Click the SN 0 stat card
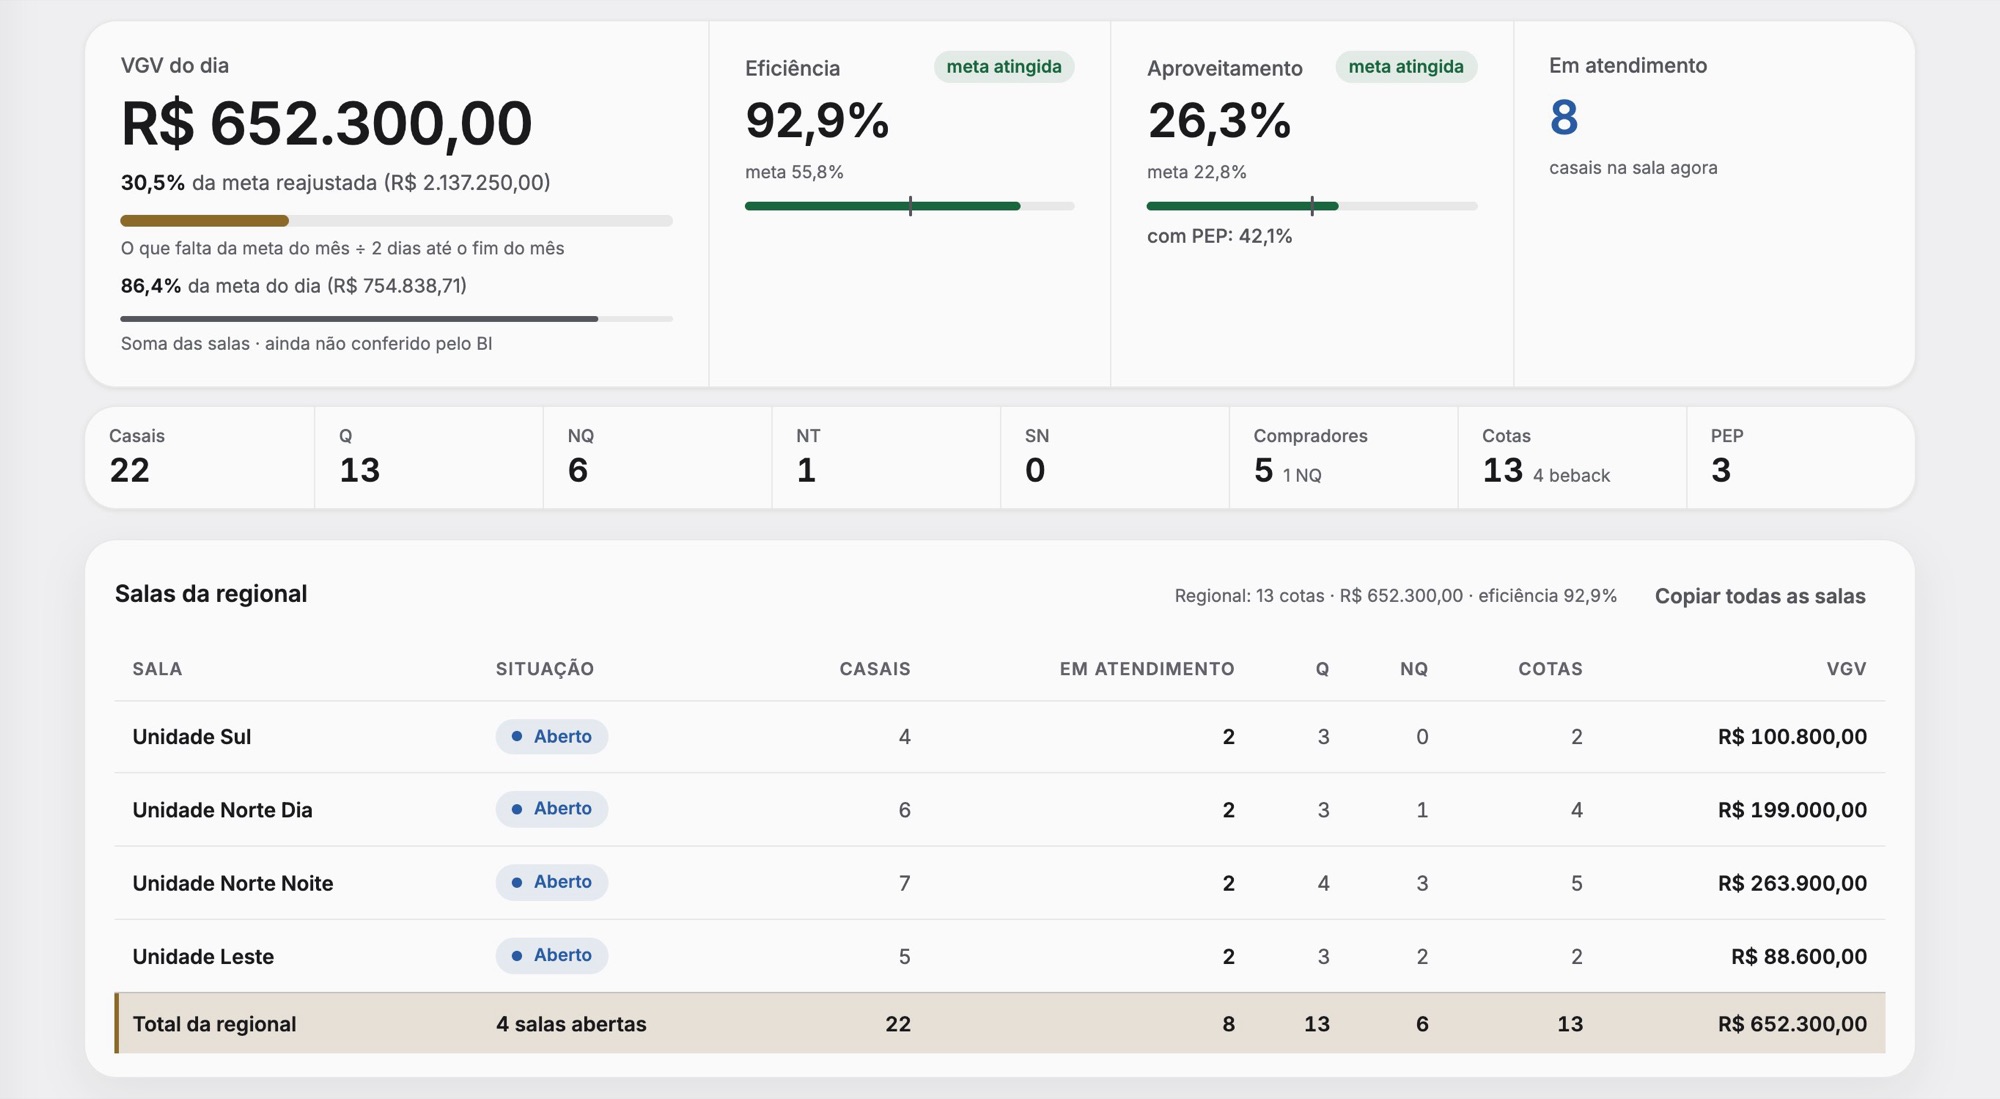The height and width of the screenshot is (1099, 2000). click(x=1115, y=457)
